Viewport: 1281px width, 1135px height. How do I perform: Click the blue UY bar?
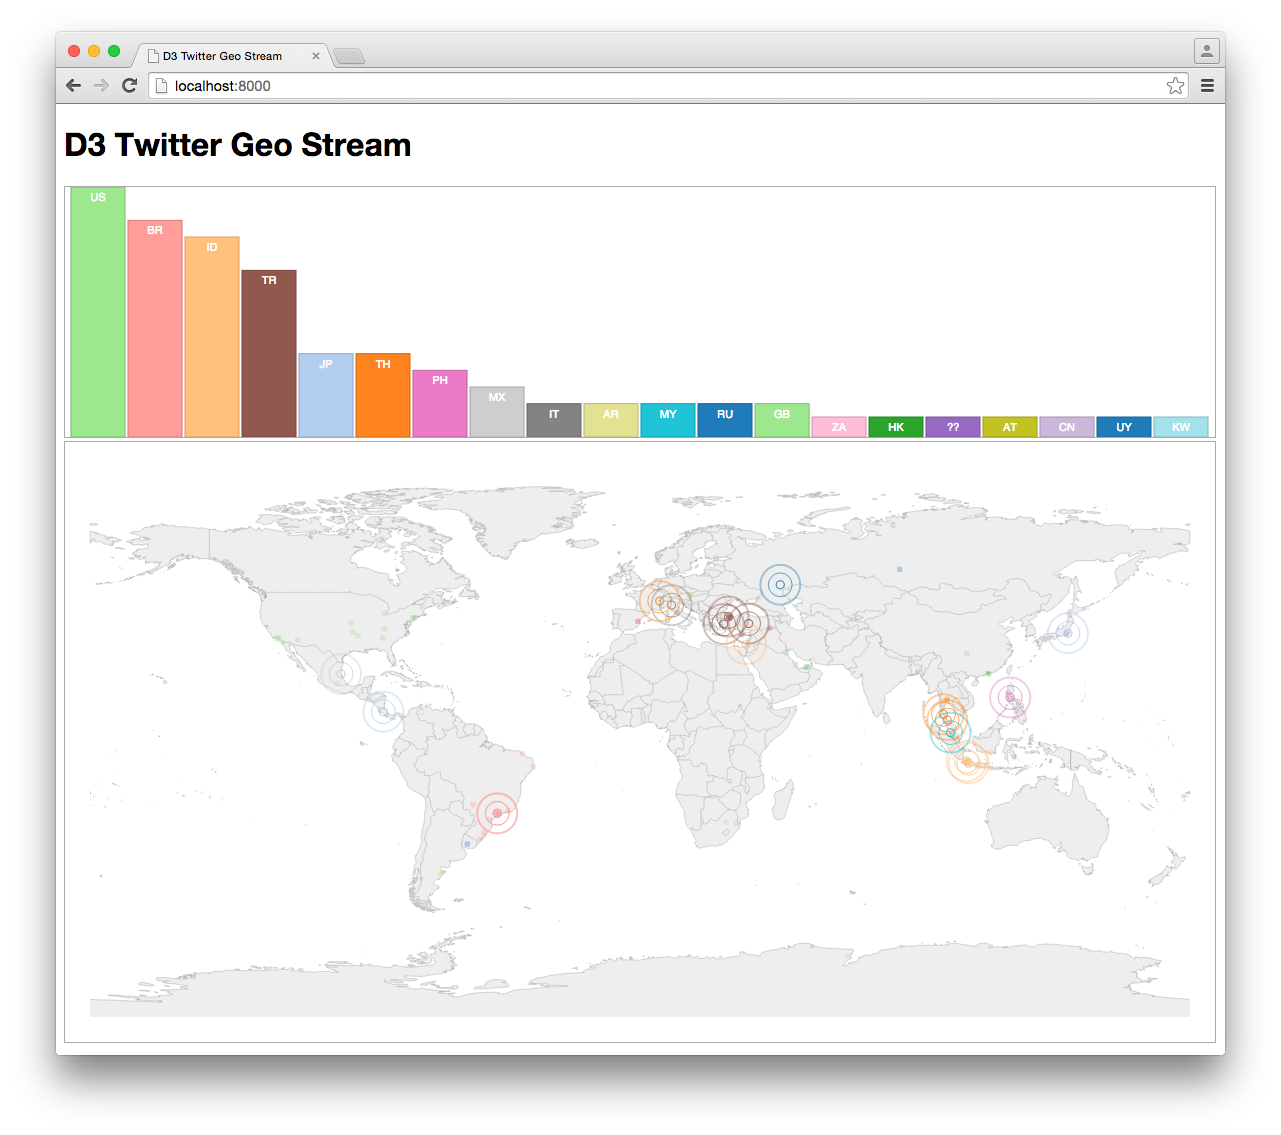1124,427
